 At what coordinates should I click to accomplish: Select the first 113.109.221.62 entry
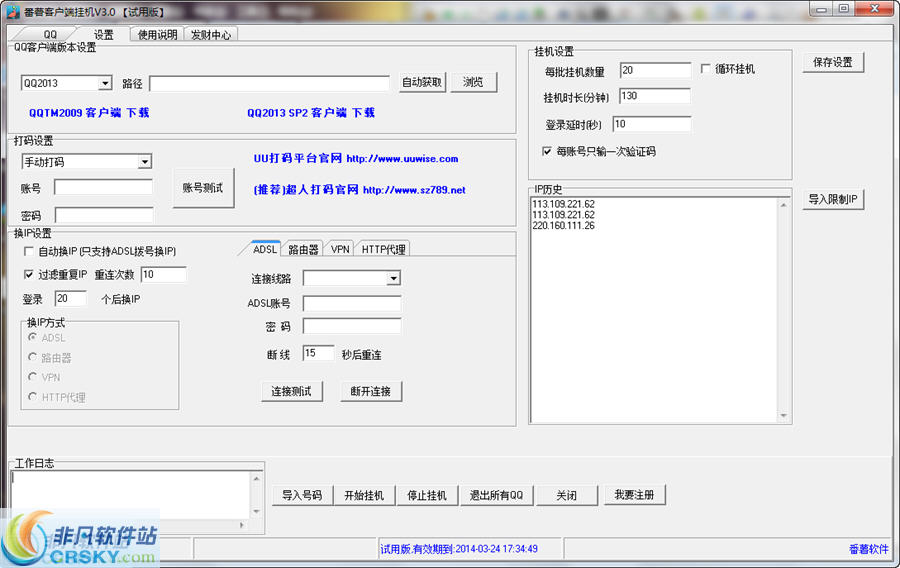(x=564, y=204)
